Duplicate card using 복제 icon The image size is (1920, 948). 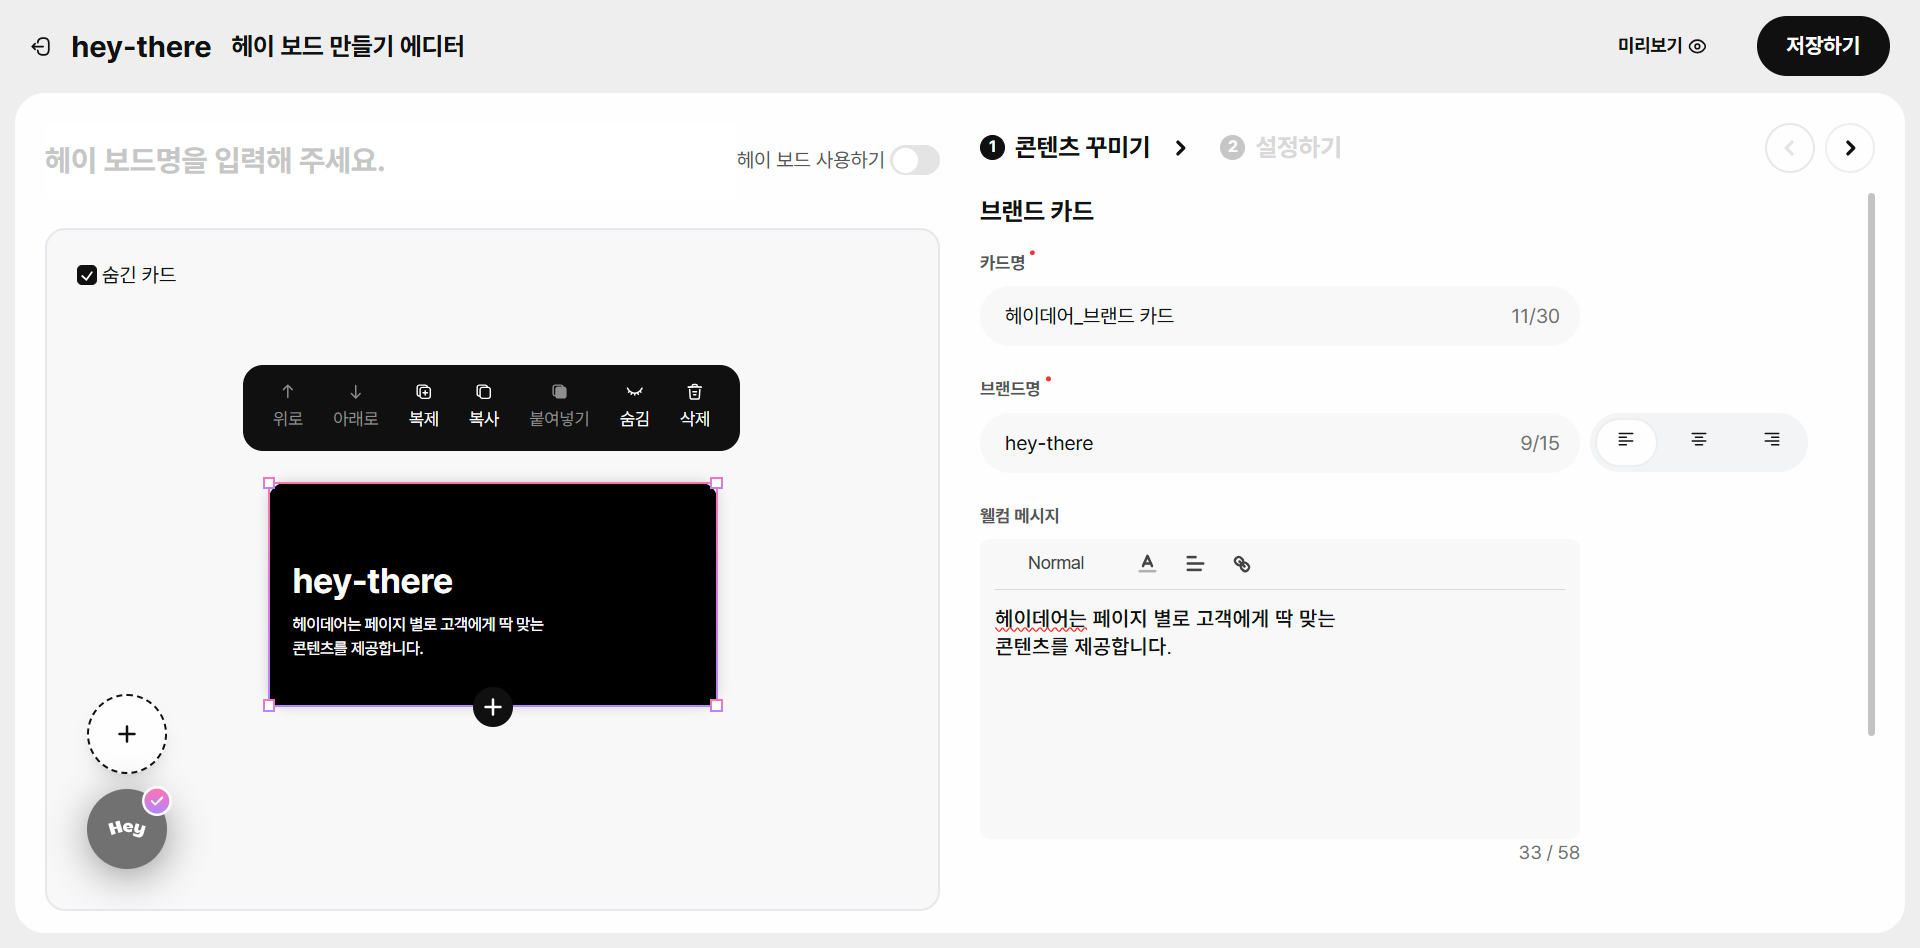(x=424, y=405)
